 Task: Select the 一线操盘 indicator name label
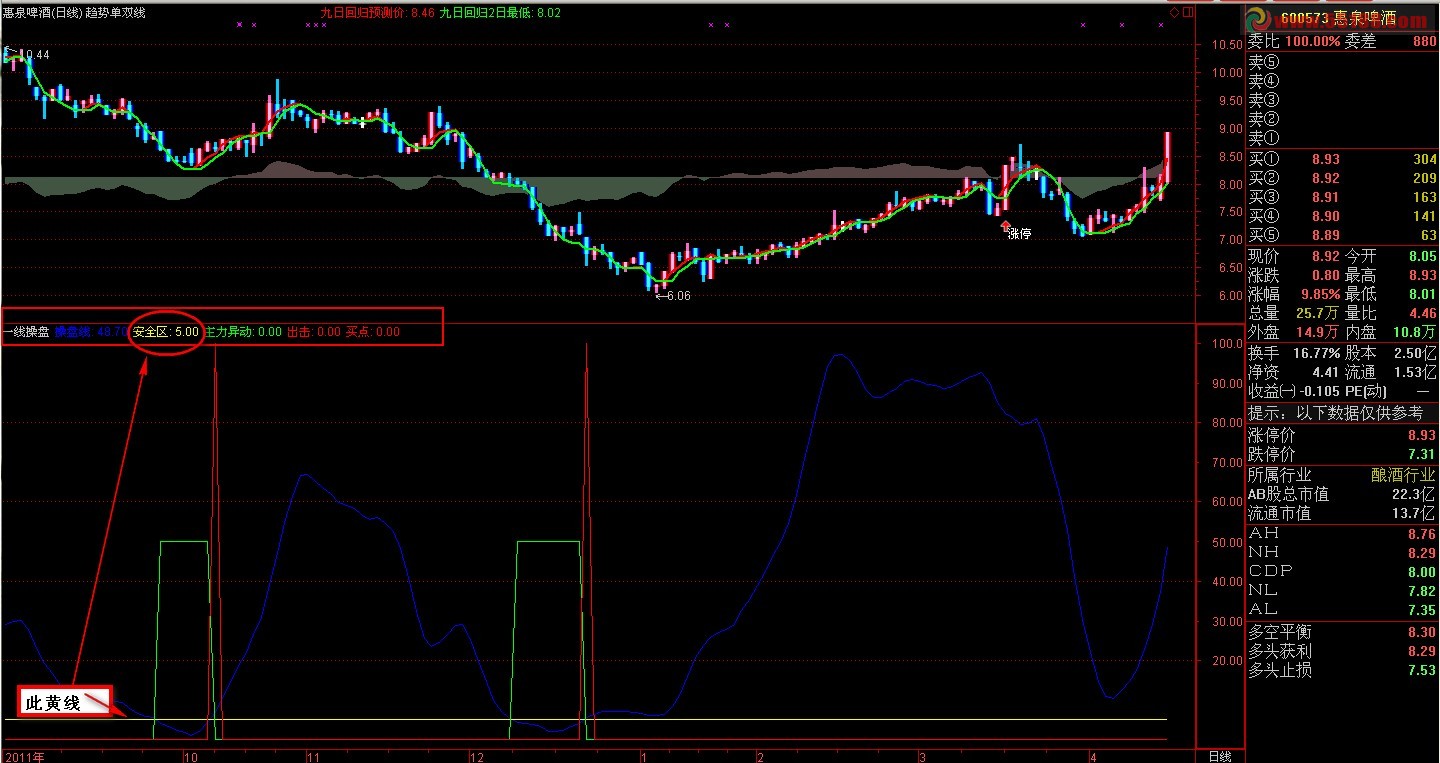(26, 331)
